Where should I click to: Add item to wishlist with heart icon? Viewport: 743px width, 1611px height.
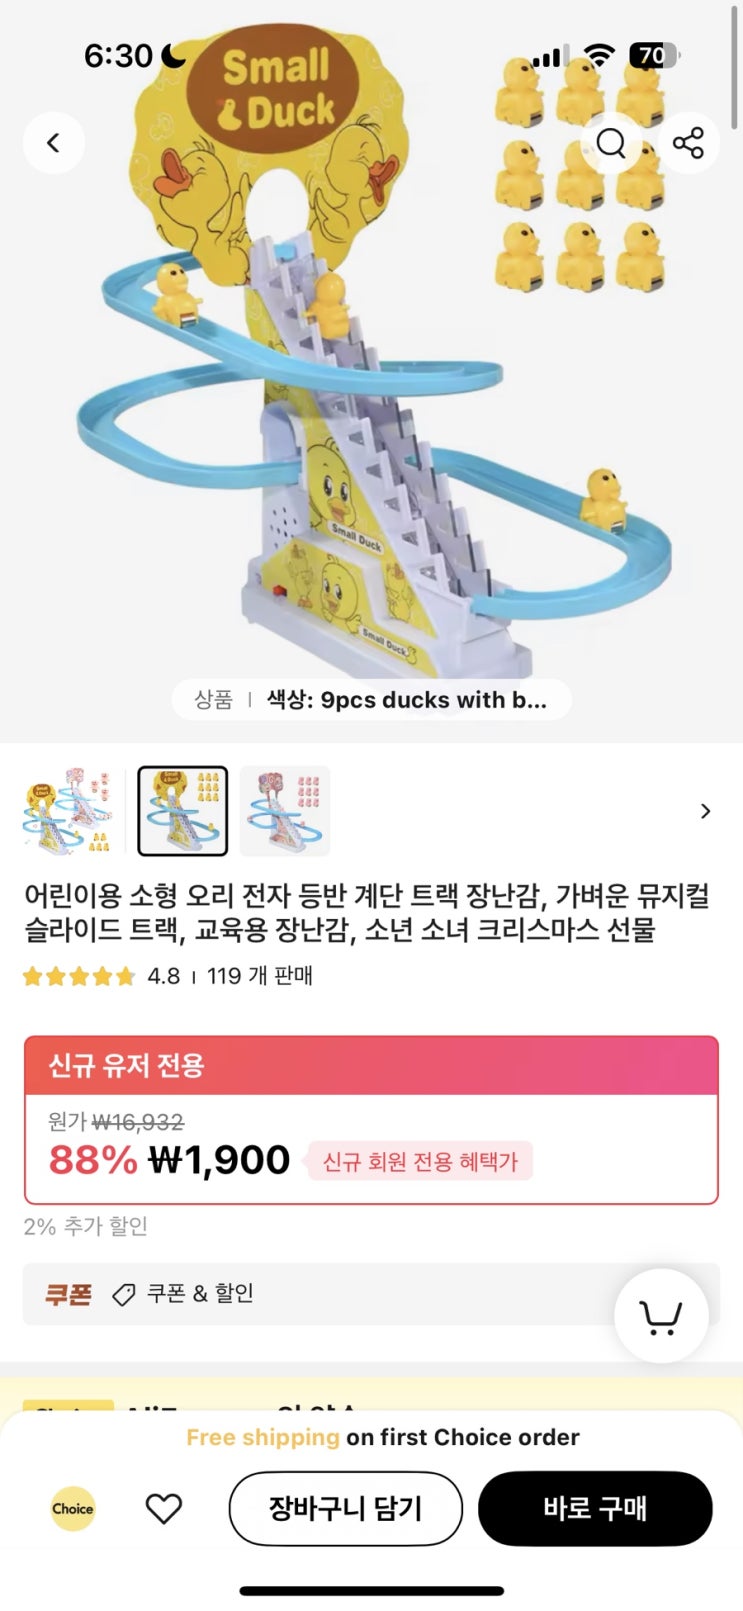[x=164, y=1508]
